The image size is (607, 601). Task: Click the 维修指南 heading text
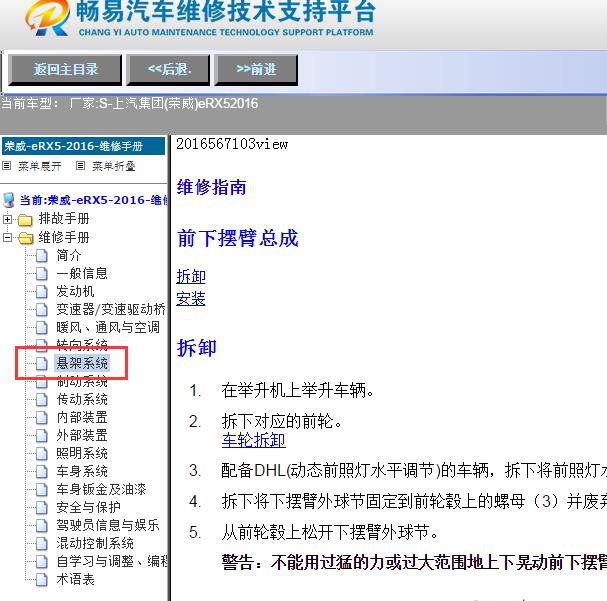point(211,187)
